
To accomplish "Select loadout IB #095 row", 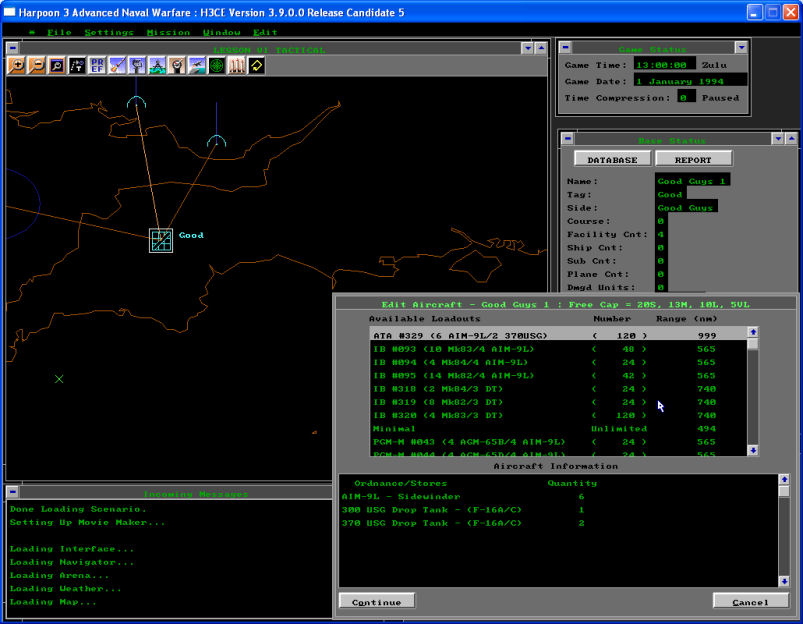I will (x=558, y=376).
